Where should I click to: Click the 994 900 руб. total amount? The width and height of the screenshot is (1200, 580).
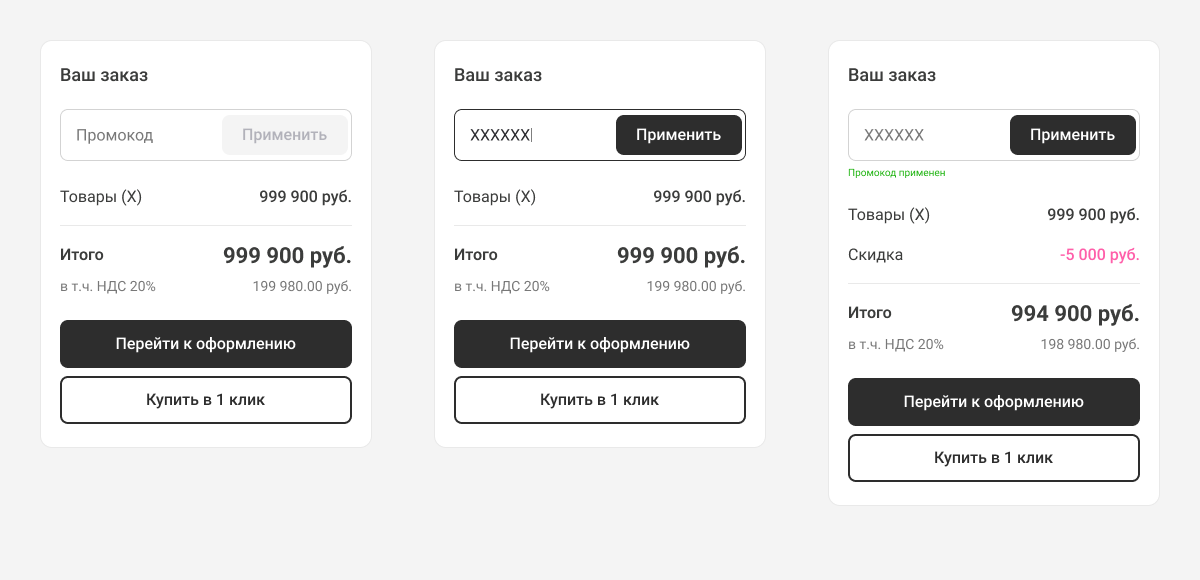pyautogui.click(x=1075, y=314)
